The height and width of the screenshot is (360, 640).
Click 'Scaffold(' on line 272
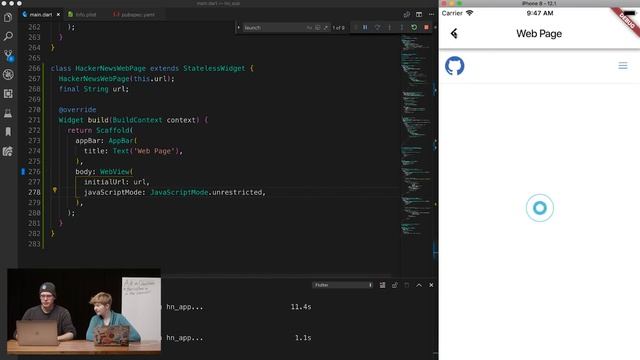click(x=115, y=130)
